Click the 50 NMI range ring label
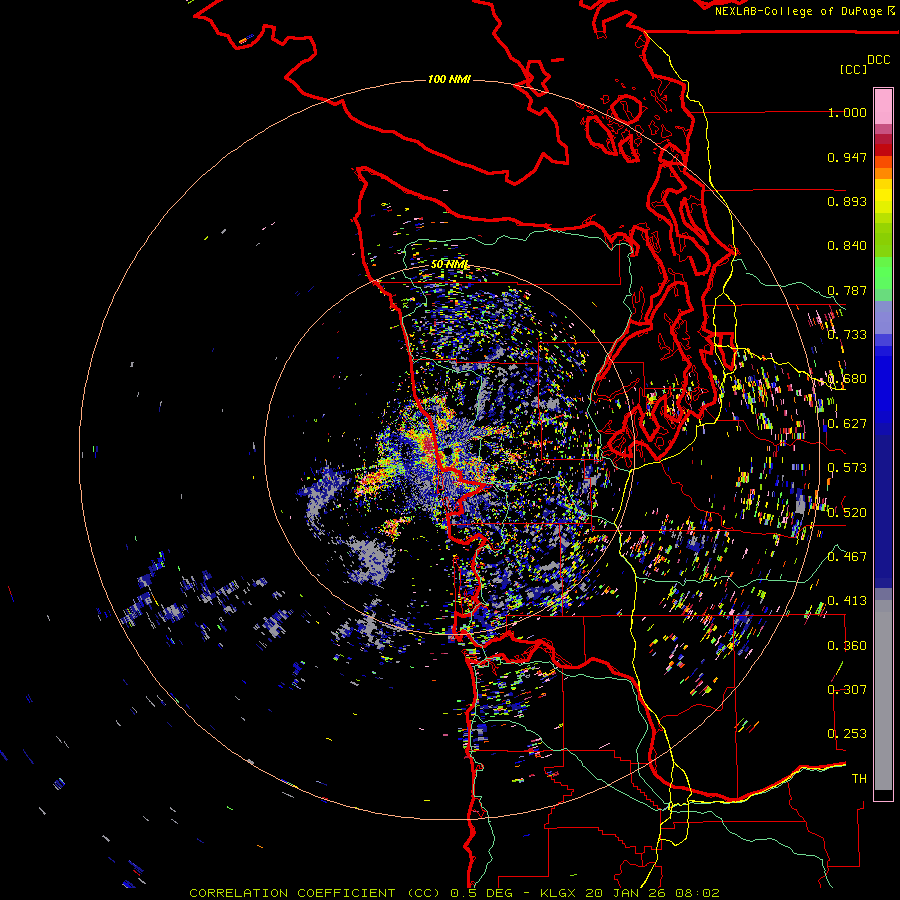This screenshot has width=900, height=900. [450, 264]
